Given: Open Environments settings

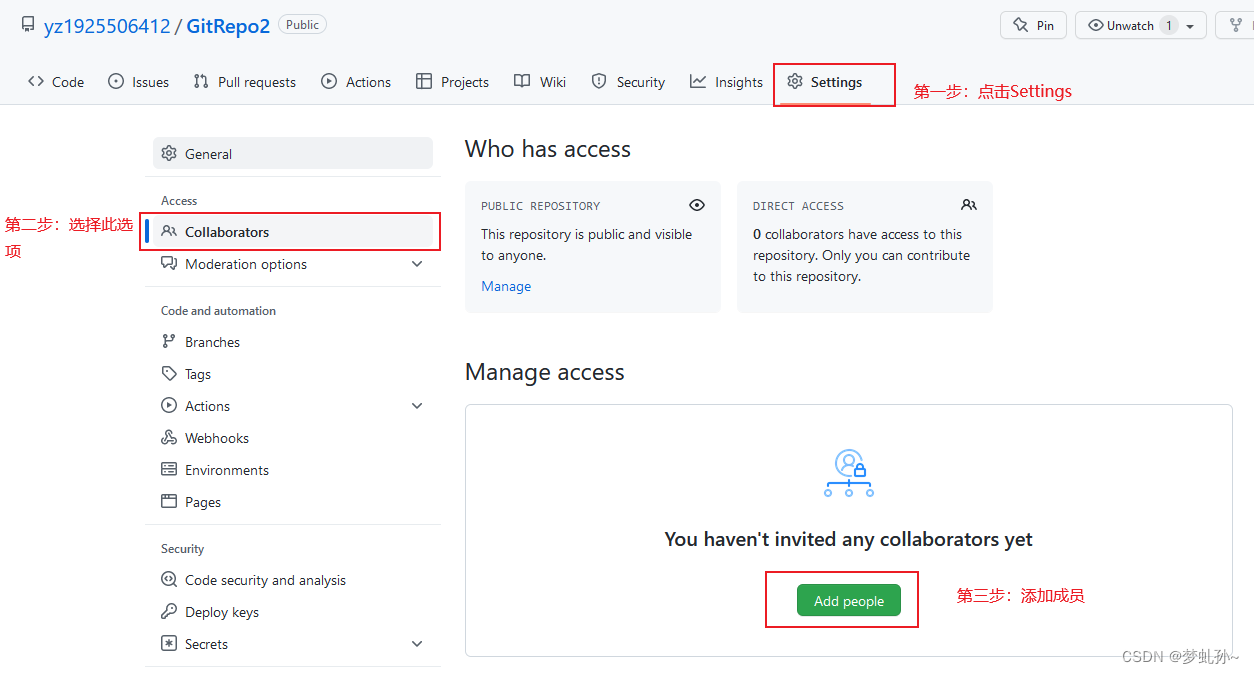Looking at the screenshot, I should tap(293, 470).
